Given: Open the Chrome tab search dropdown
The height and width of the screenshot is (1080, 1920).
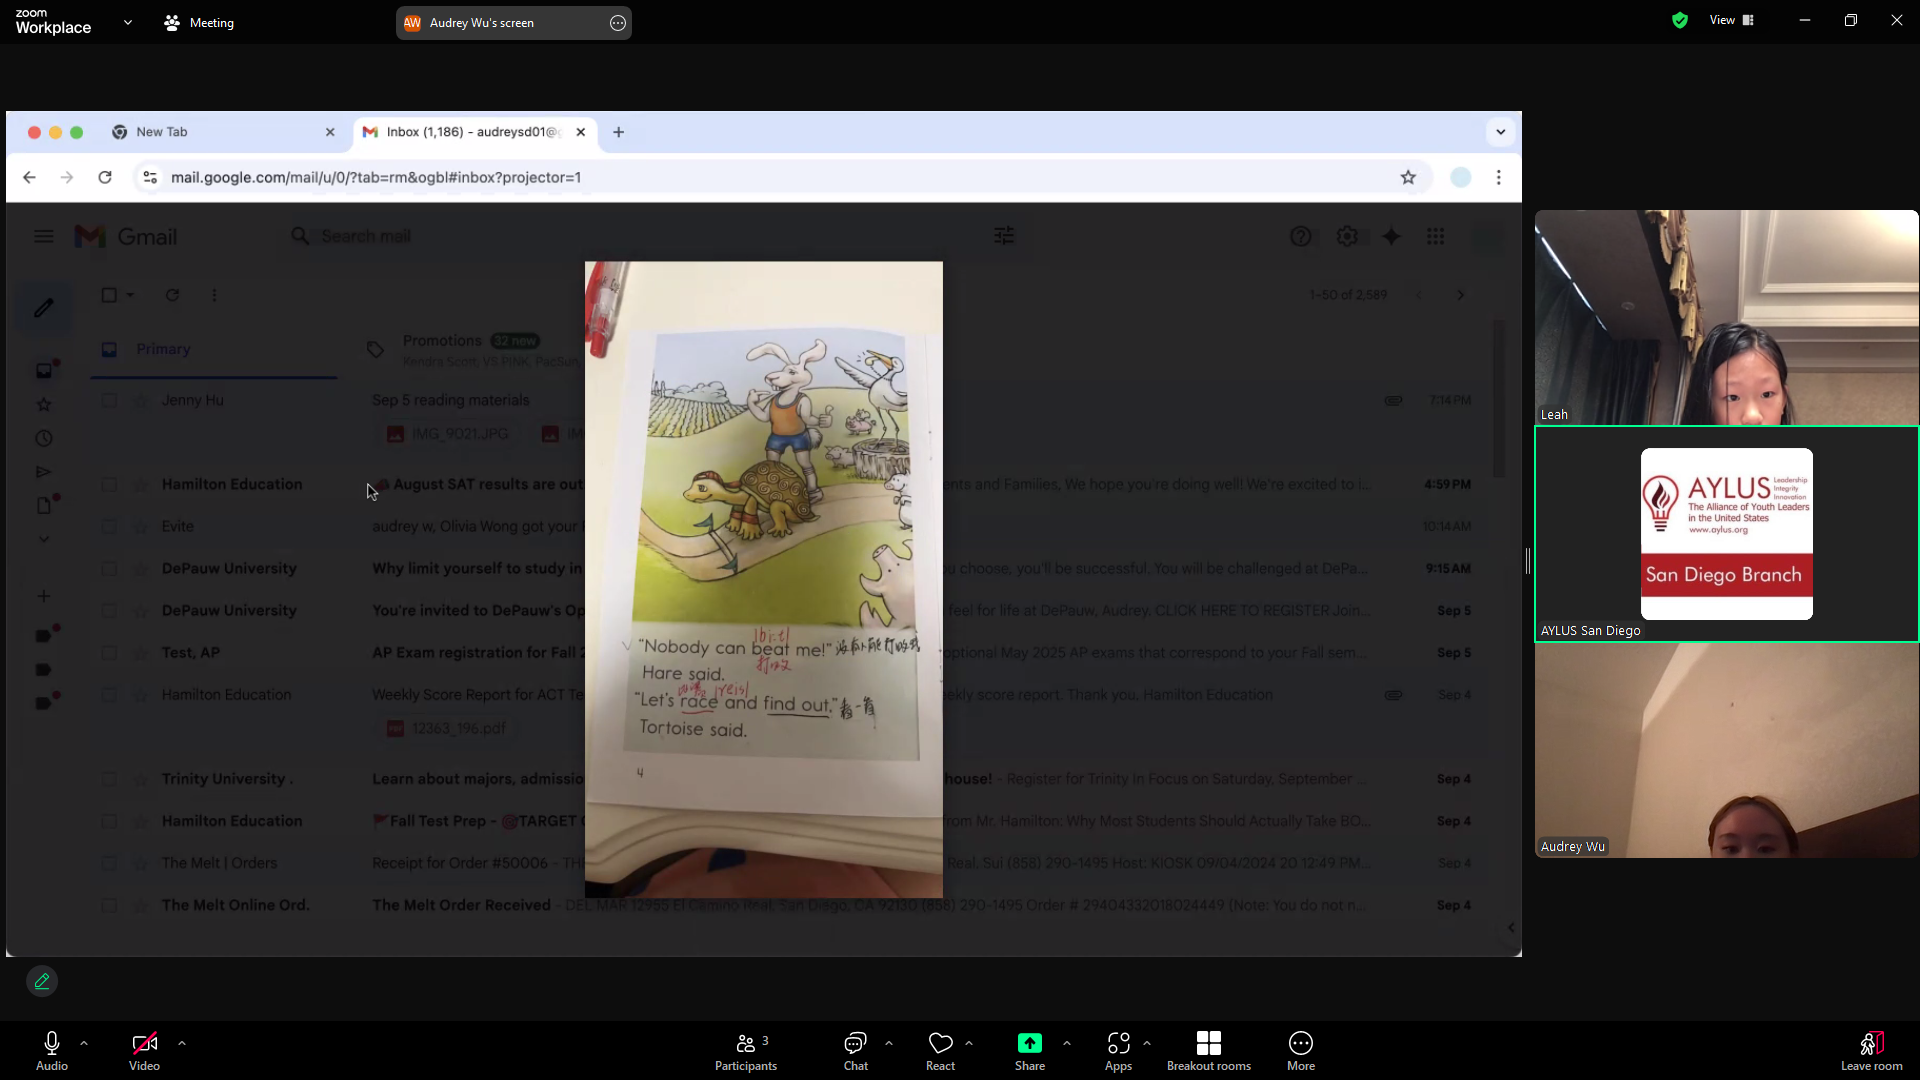Looking at the screenshot, I should [x=1500, y=132].
